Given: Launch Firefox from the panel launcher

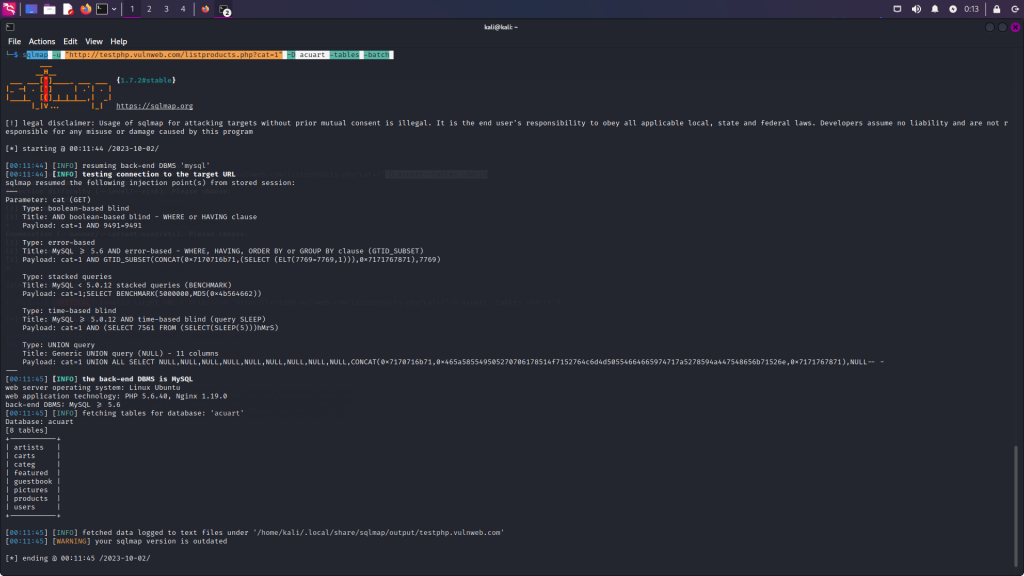Looking at the screenshot, I should point(86,9).
